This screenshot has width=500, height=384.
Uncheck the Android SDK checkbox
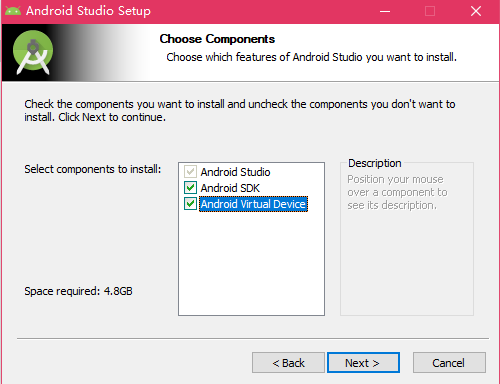click(190, 188)
